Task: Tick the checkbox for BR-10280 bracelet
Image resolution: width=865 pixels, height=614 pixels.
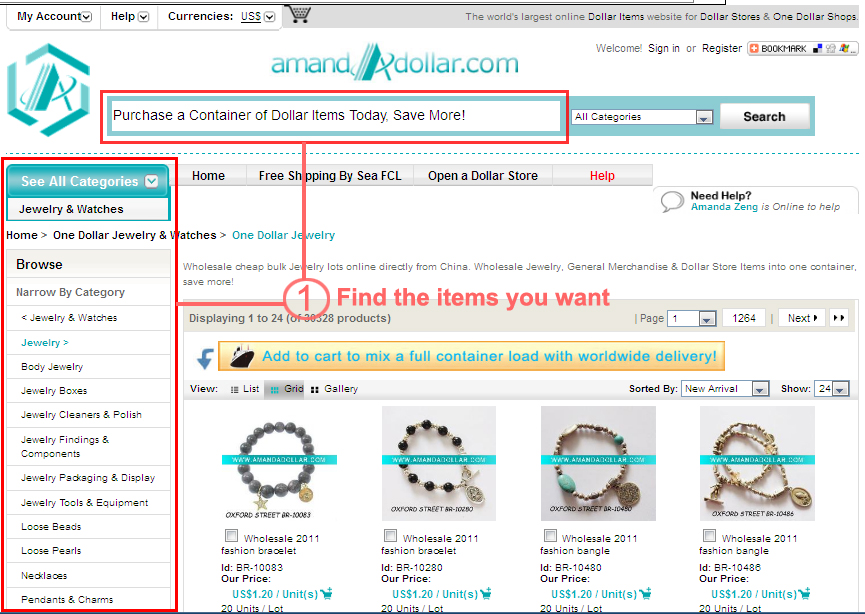Action: click(x=391, y=536)
